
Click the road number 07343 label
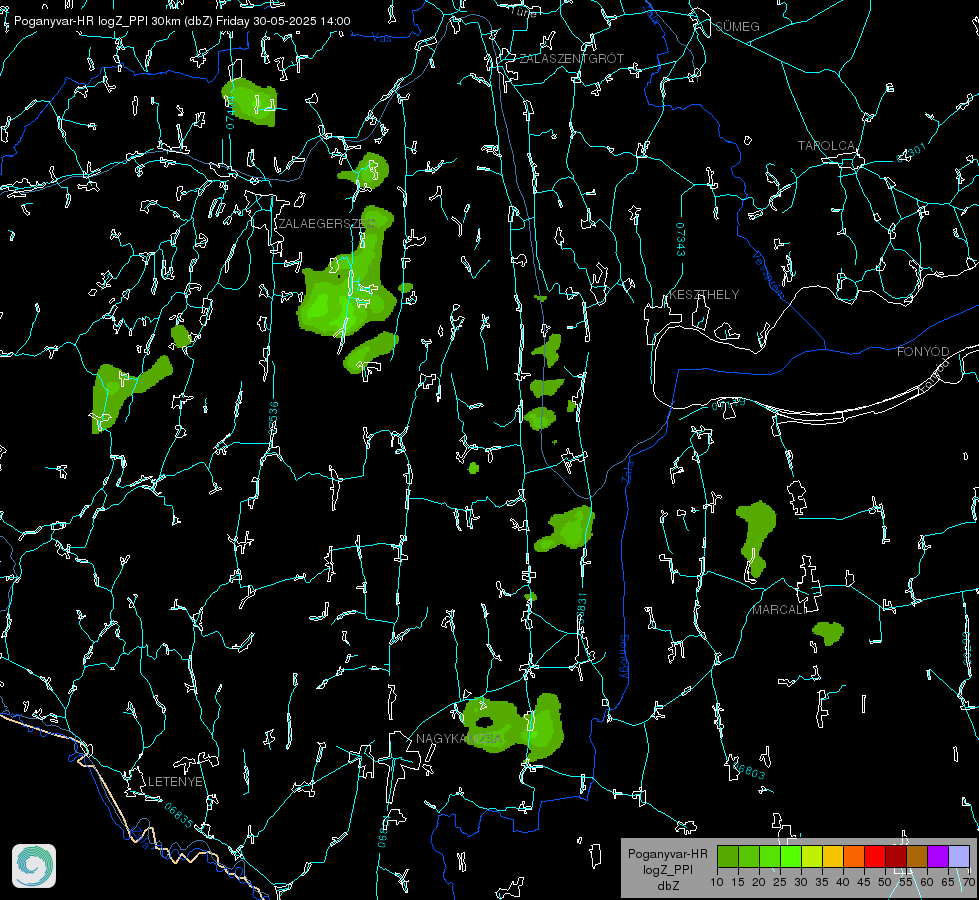coord(681,239)
